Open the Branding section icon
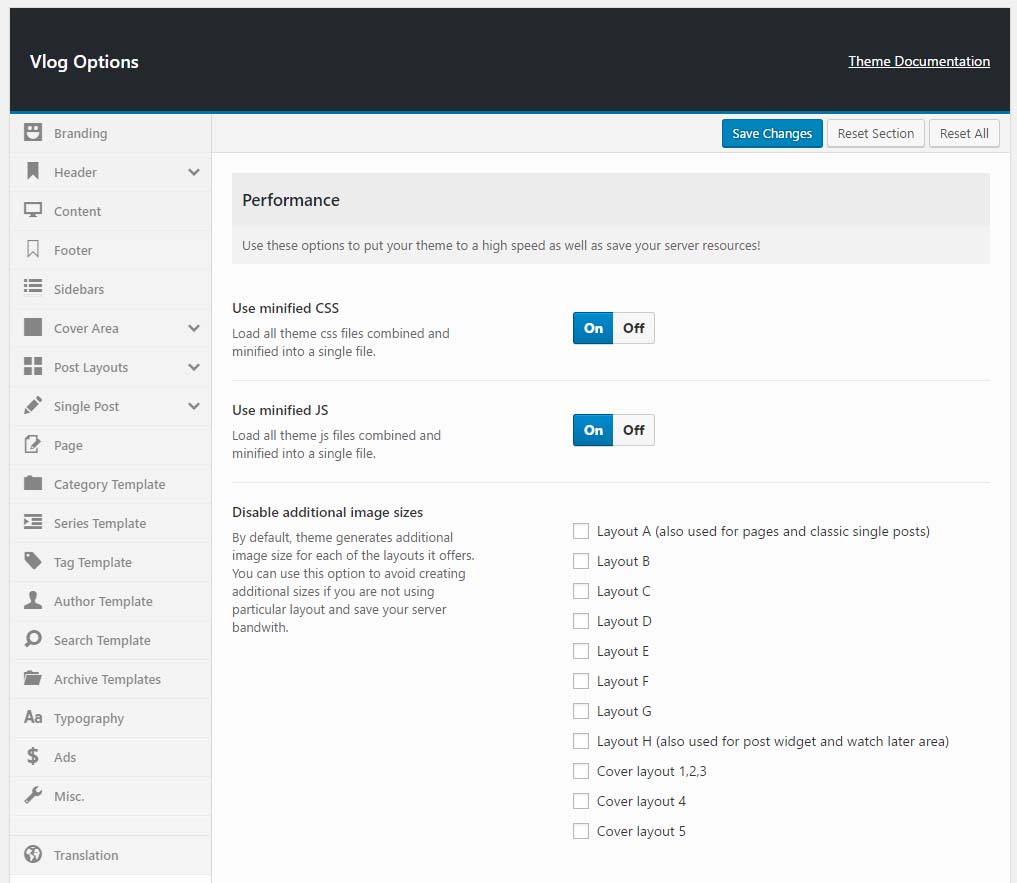The width and height of the screenshot is (1017, 883). click(31, 133)
